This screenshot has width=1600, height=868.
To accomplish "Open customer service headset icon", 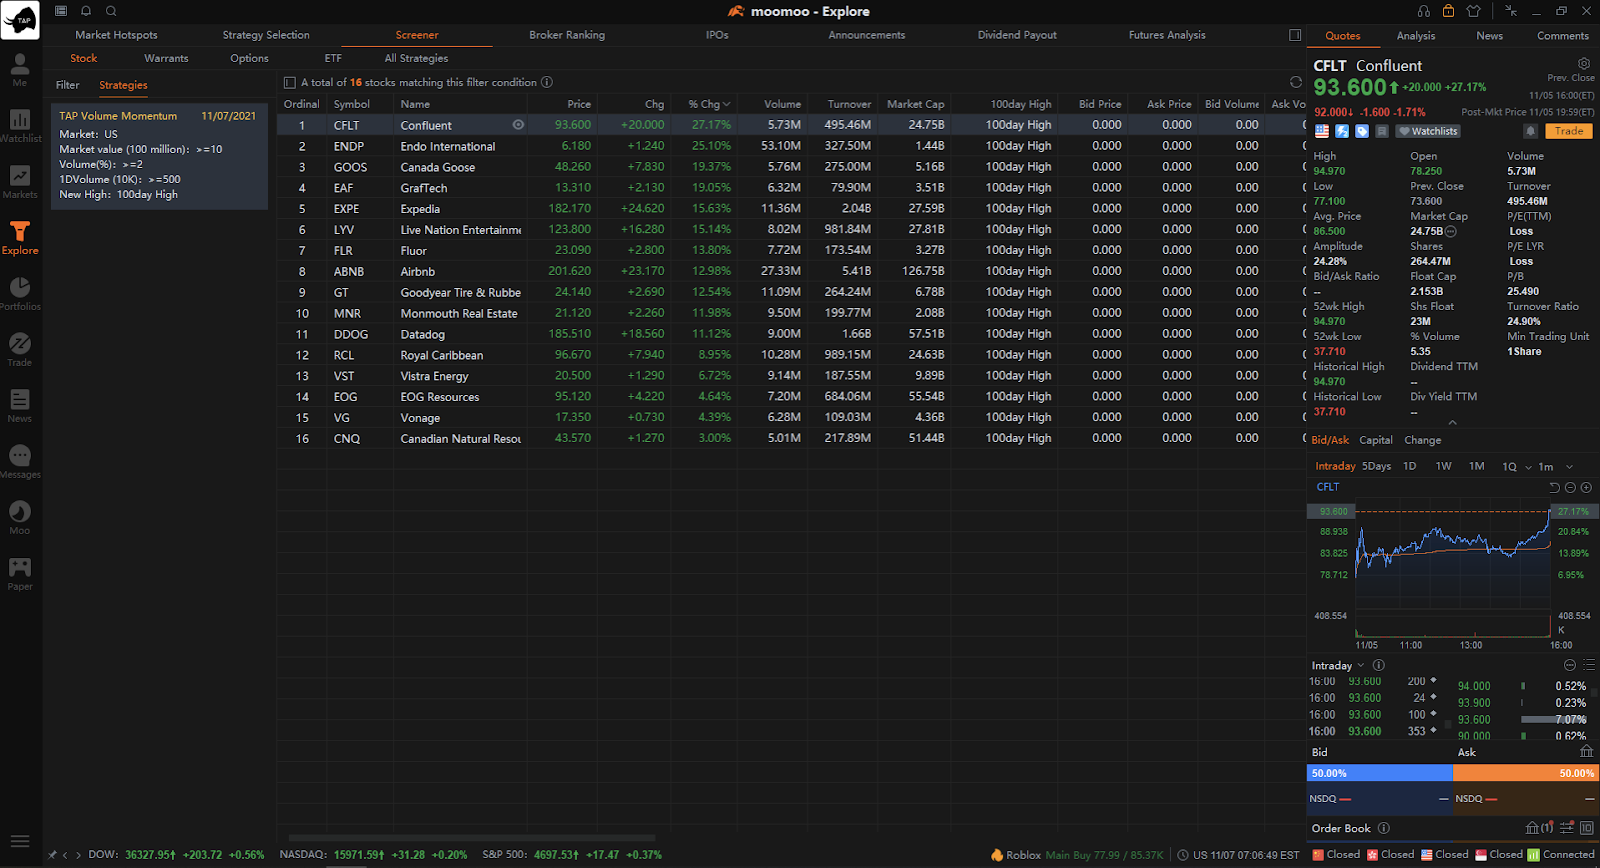I will pyautogui.click(x=1424, y=11).
